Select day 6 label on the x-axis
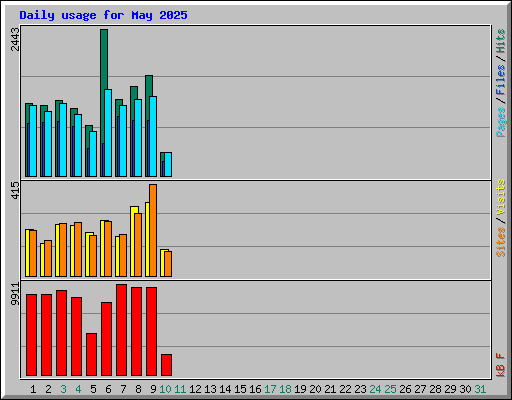This screenshot has height=400, width=512. (108, 389)
